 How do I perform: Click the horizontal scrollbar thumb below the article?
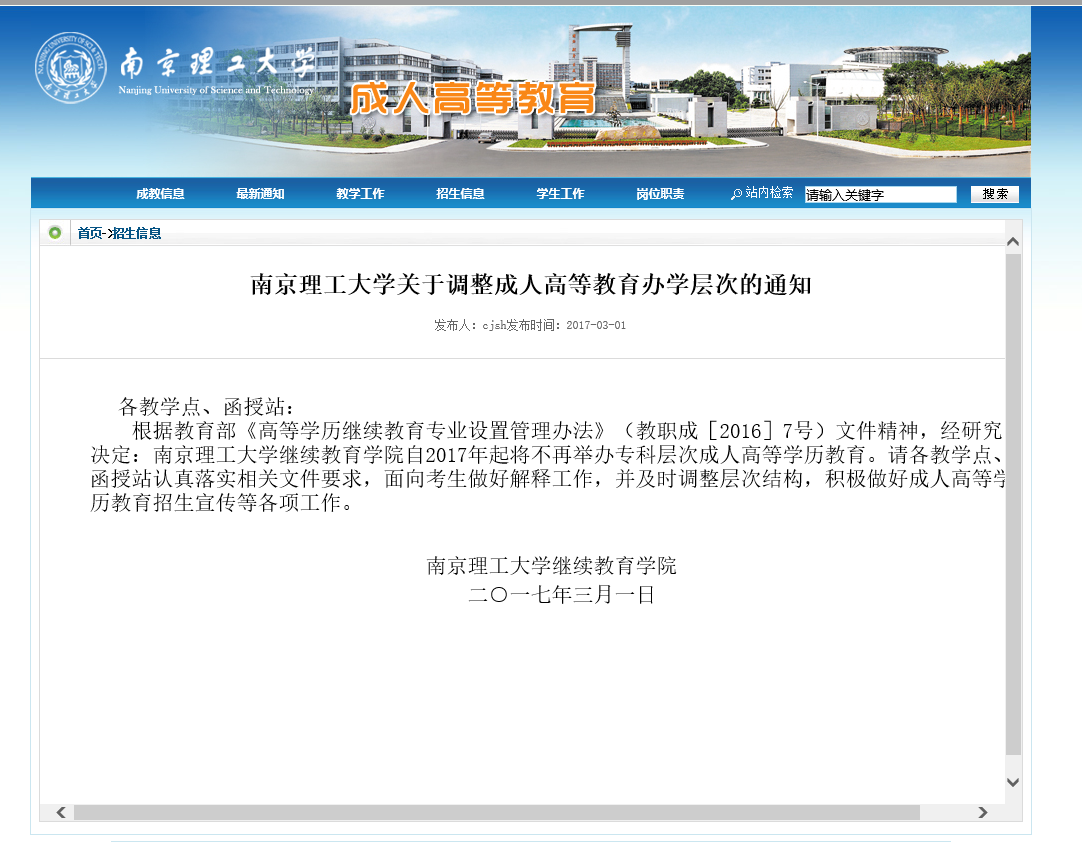pos(495,812)
